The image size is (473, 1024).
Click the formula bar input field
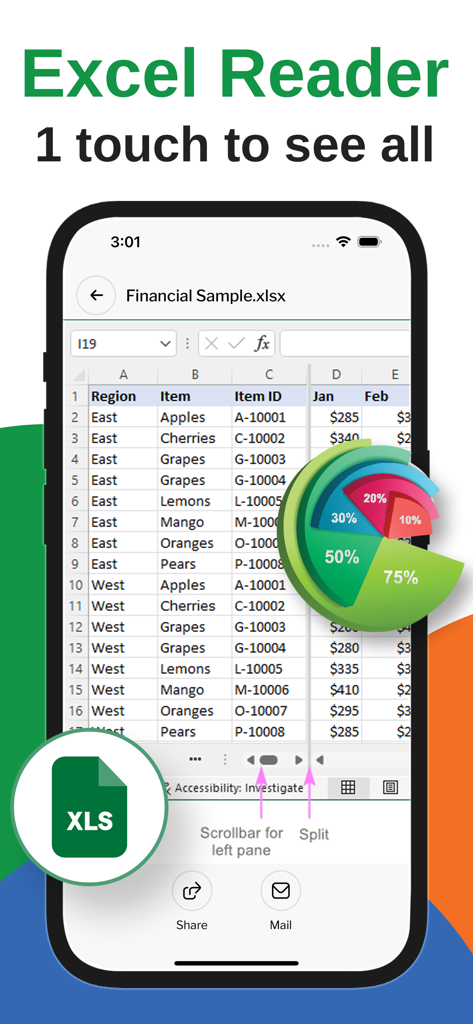345,344
